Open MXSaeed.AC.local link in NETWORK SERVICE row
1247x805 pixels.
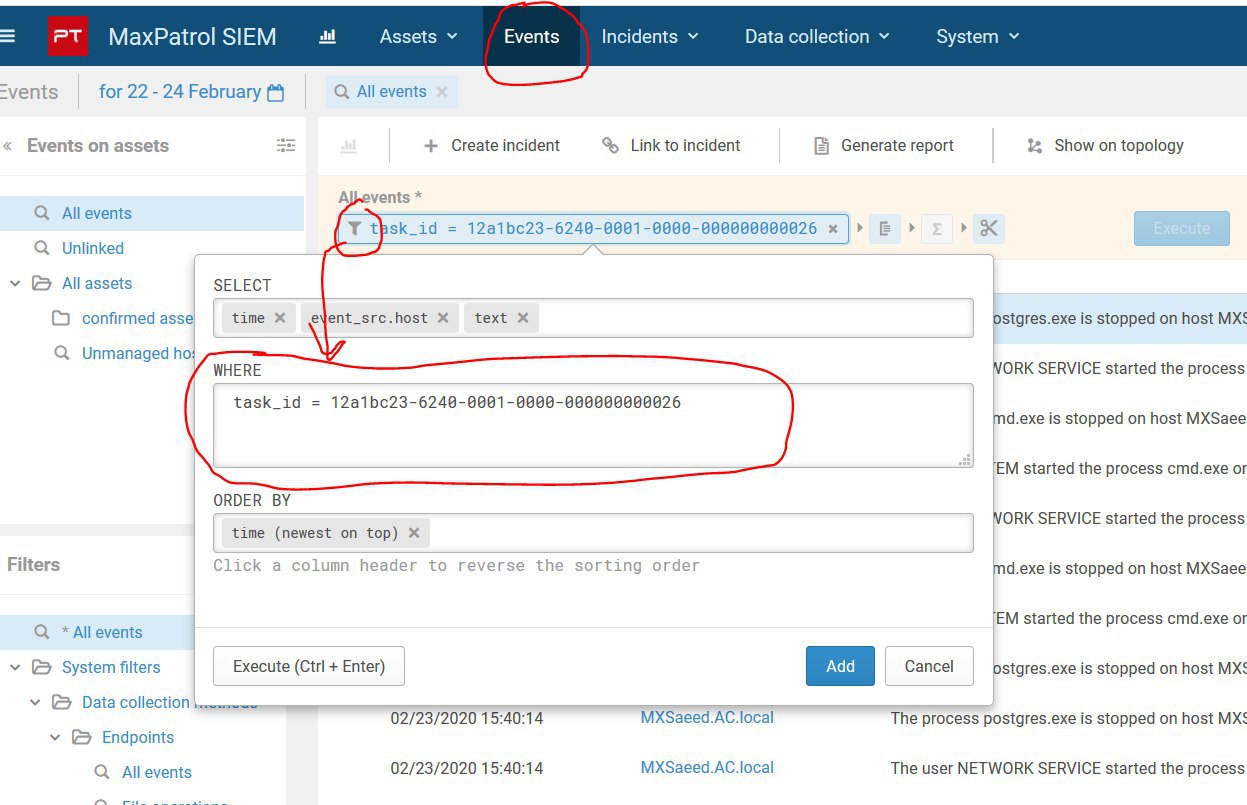point(707,767)
